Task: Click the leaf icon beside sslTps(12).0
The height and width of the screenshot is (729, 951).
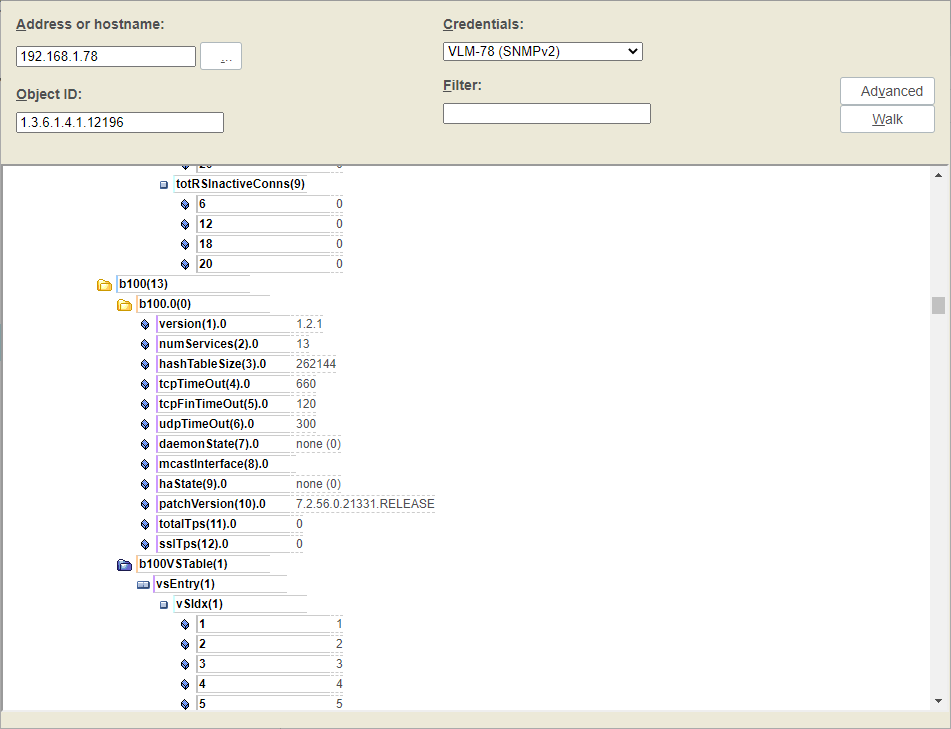Action: pyautogui.click(x=145, y=545)
